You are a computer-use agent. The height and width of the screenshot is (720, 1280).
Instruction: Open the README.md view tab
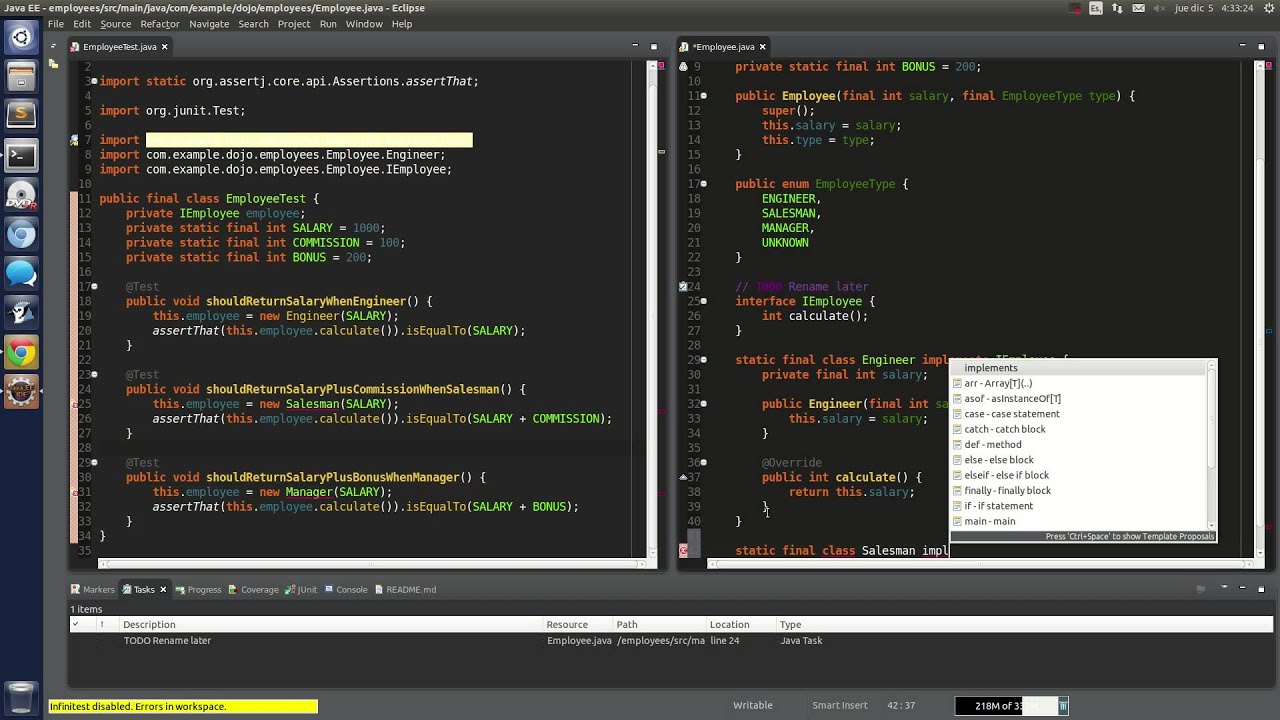click(405, 590)
